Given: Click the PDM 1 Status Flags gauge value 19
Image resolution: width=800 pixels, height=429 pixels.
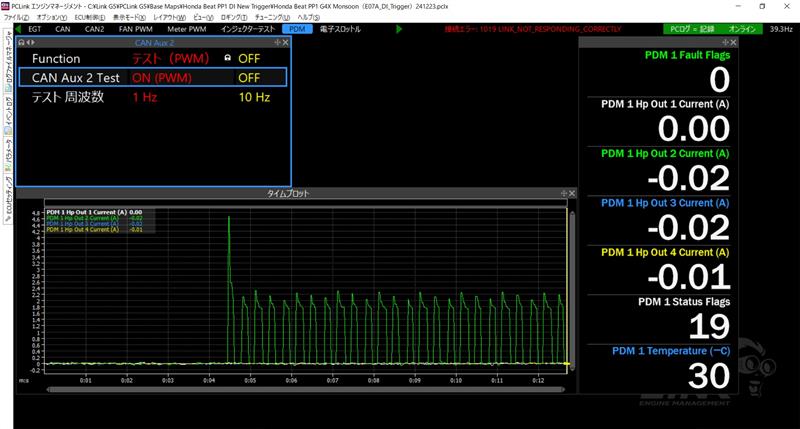Looking at the screenshot, I should (710, 326).
